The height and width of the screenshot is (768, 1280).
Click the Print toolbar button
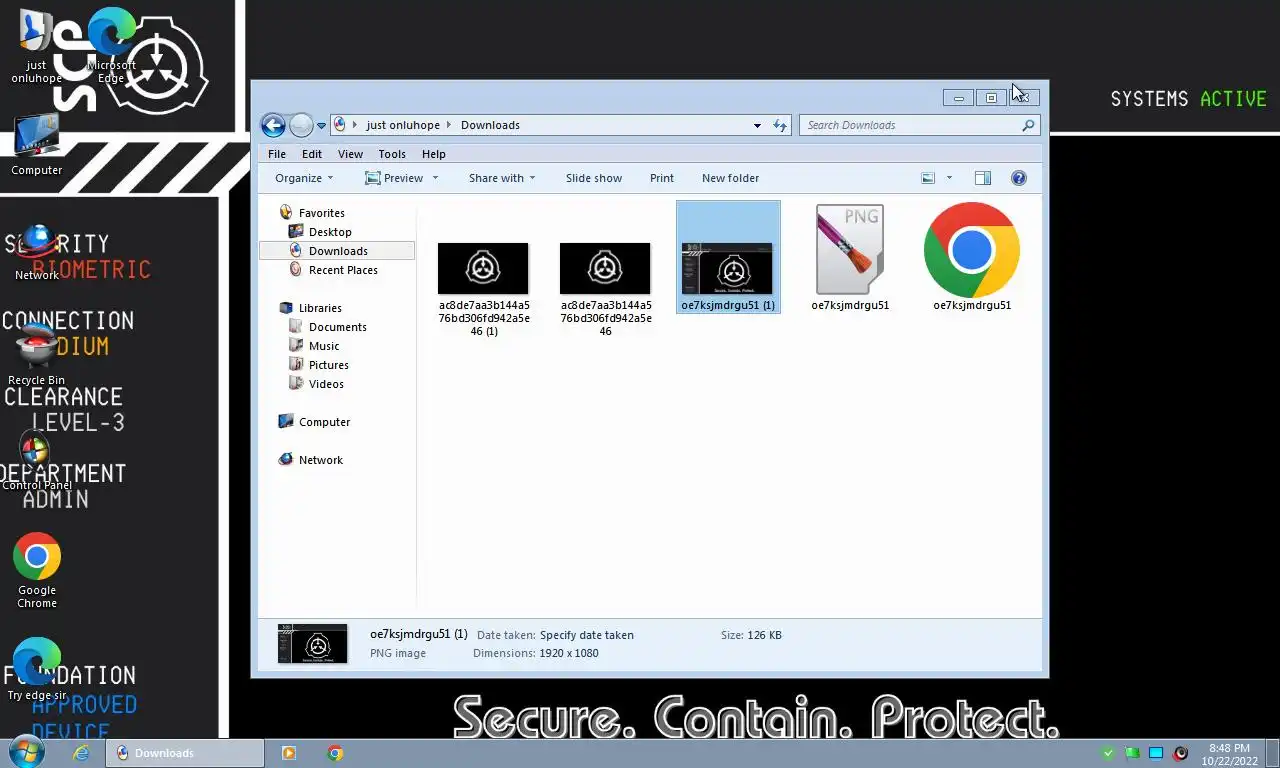point(662,178)
